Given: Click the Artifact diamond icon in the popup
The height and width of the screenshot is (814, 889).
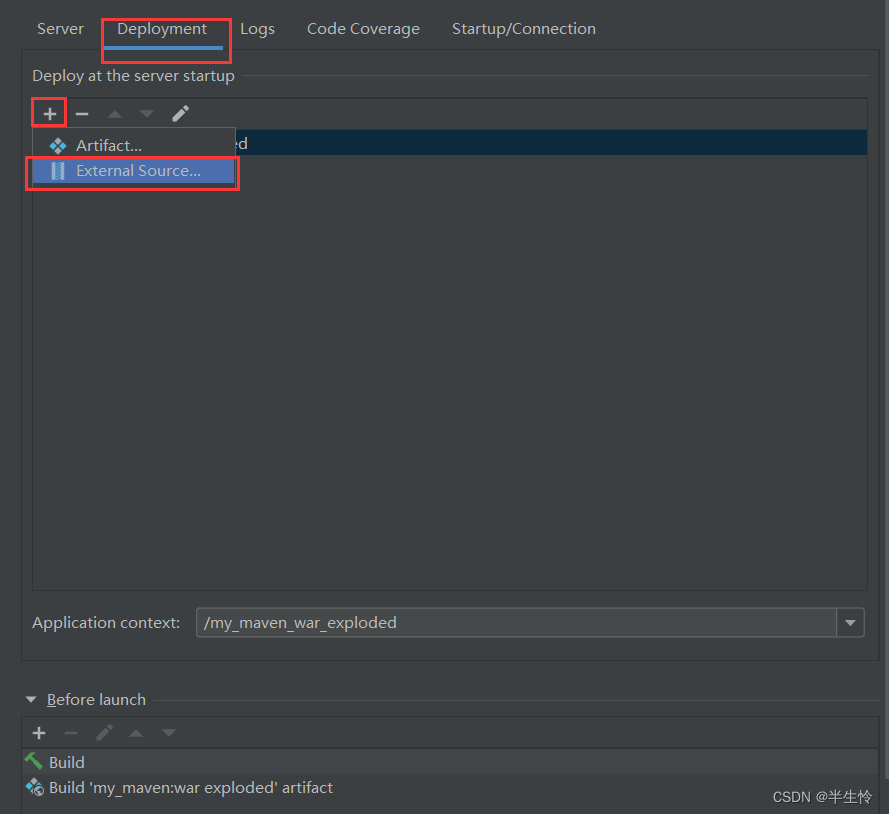Looking at the screenshot, I should point(58,146).
